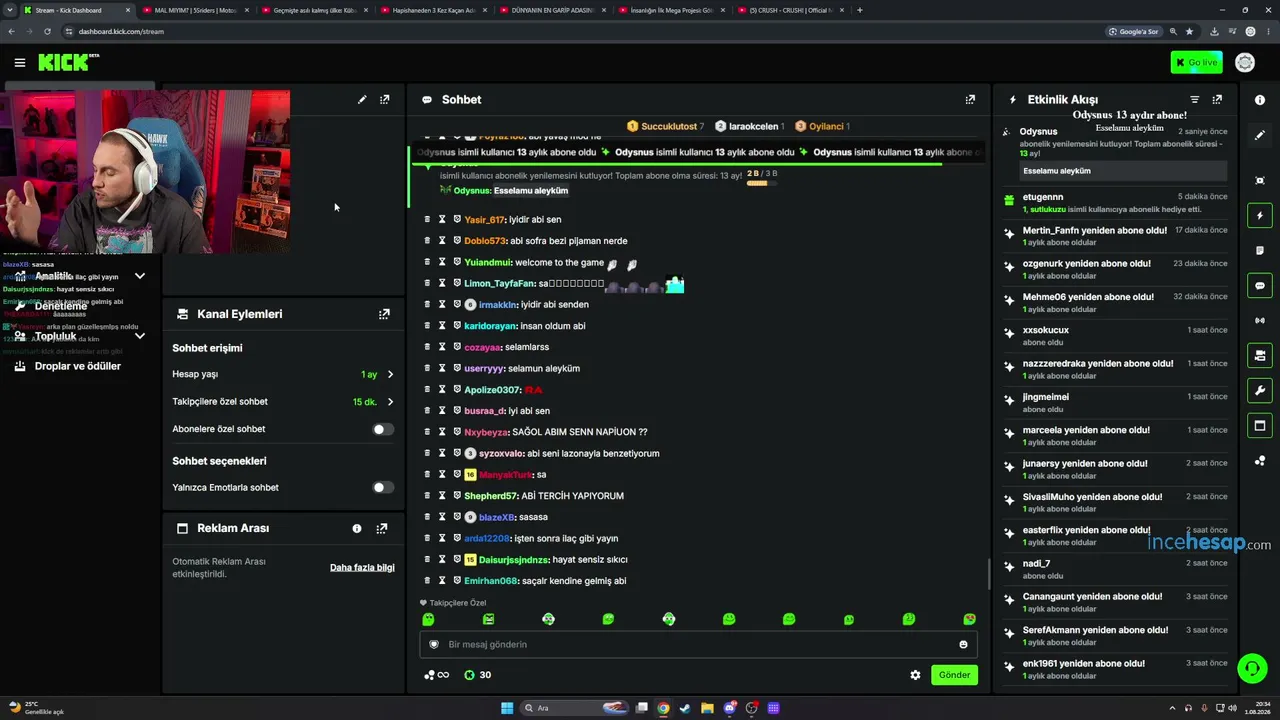This screenshot has width=1280, height=720.
Task: Click the channel points infinity icon
Action: click(x=437, y=675)
